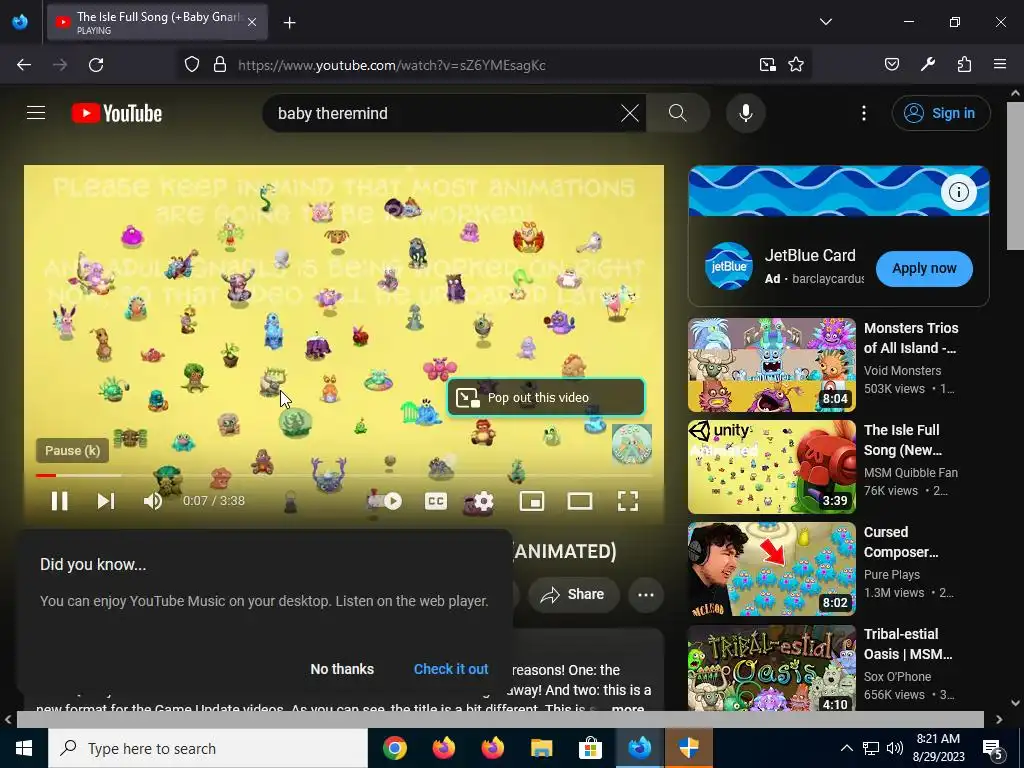
Task: Open the developer tools wrench icon
Action: [x=927, y=65]
